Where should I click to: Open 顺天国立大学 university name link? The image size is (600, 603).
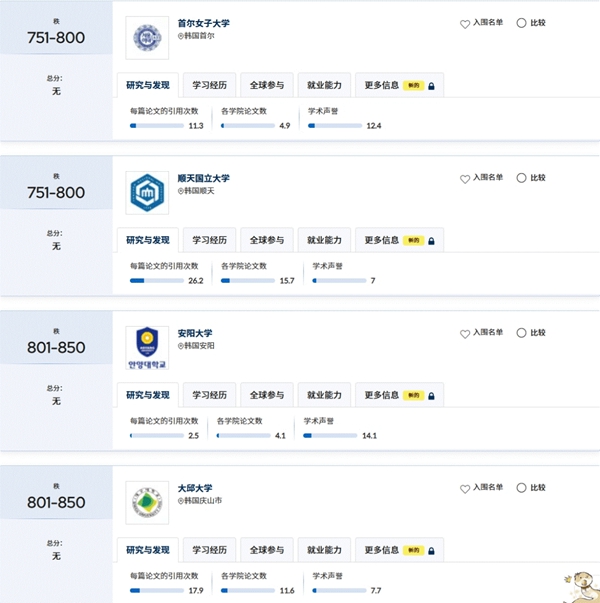click(203, 178)
